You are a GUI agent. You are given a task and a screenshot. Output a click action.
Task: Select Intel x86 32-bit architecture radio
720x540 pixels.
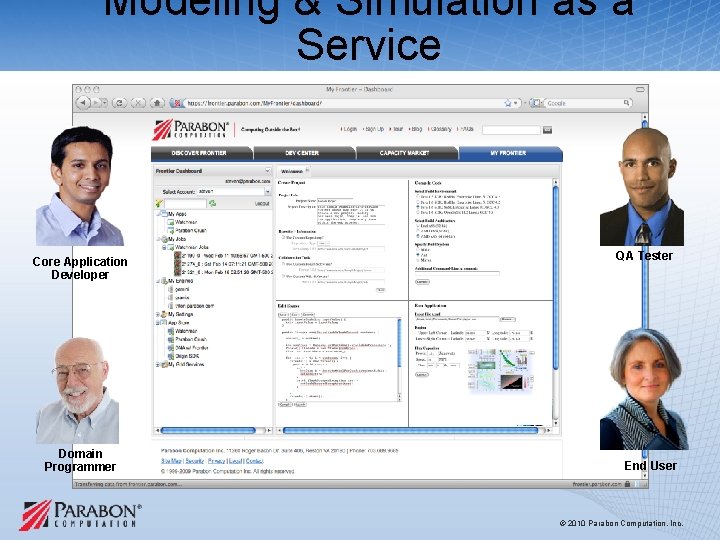(x=418, y=226)
